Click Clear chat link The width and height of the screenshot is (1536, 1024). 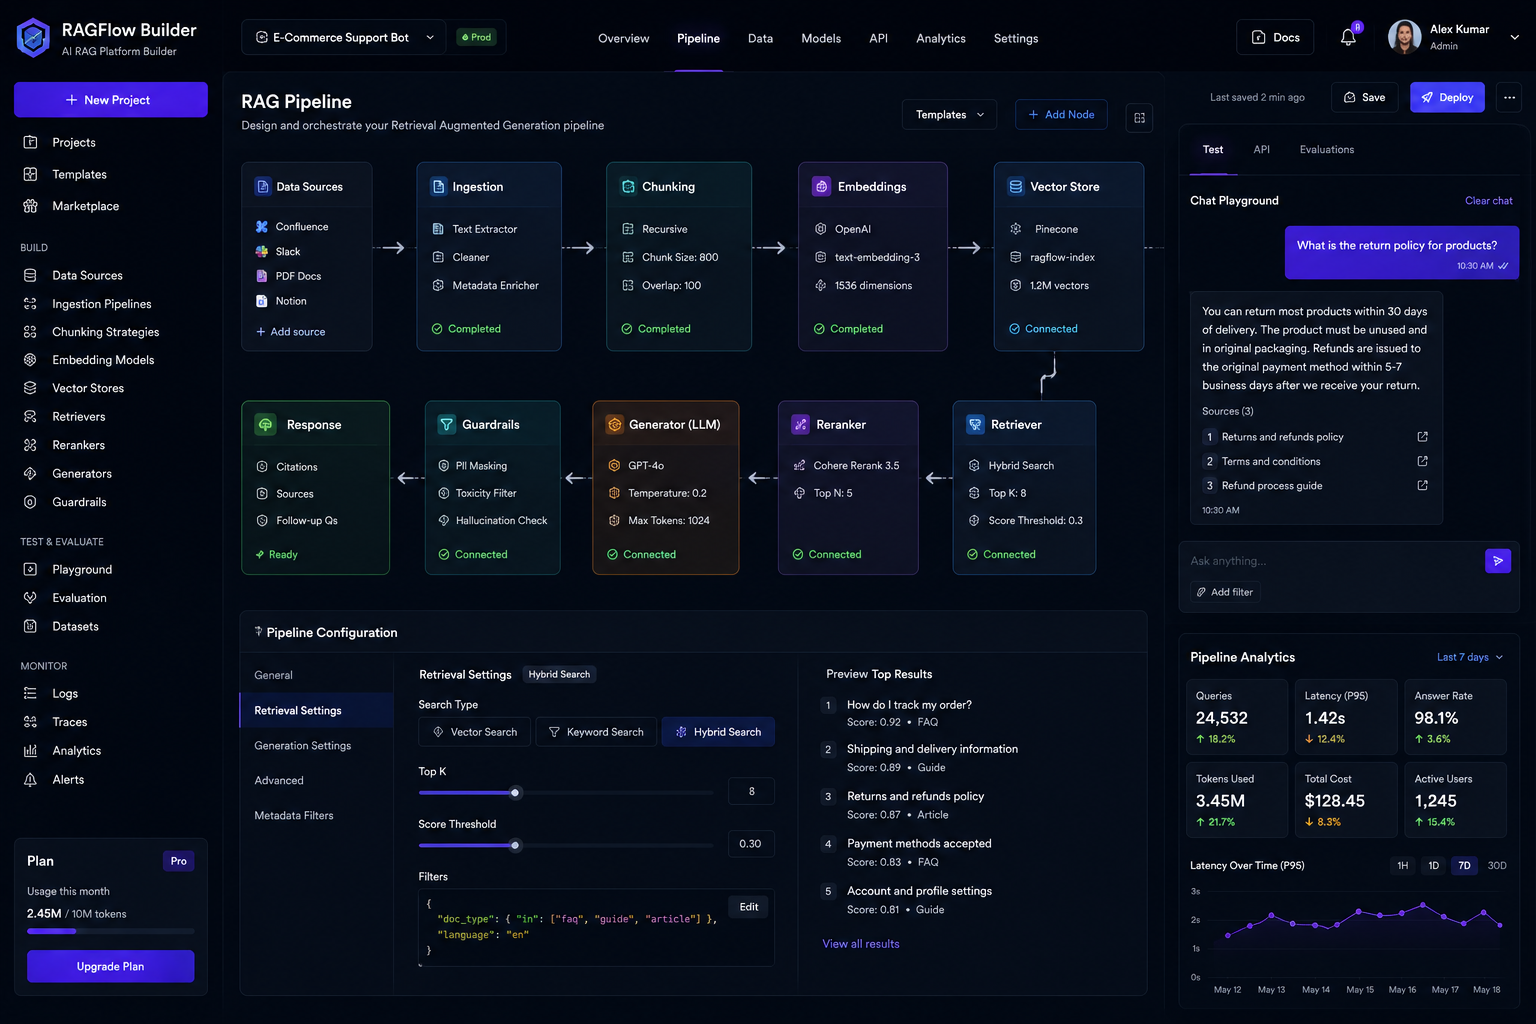pos(1488,201)
